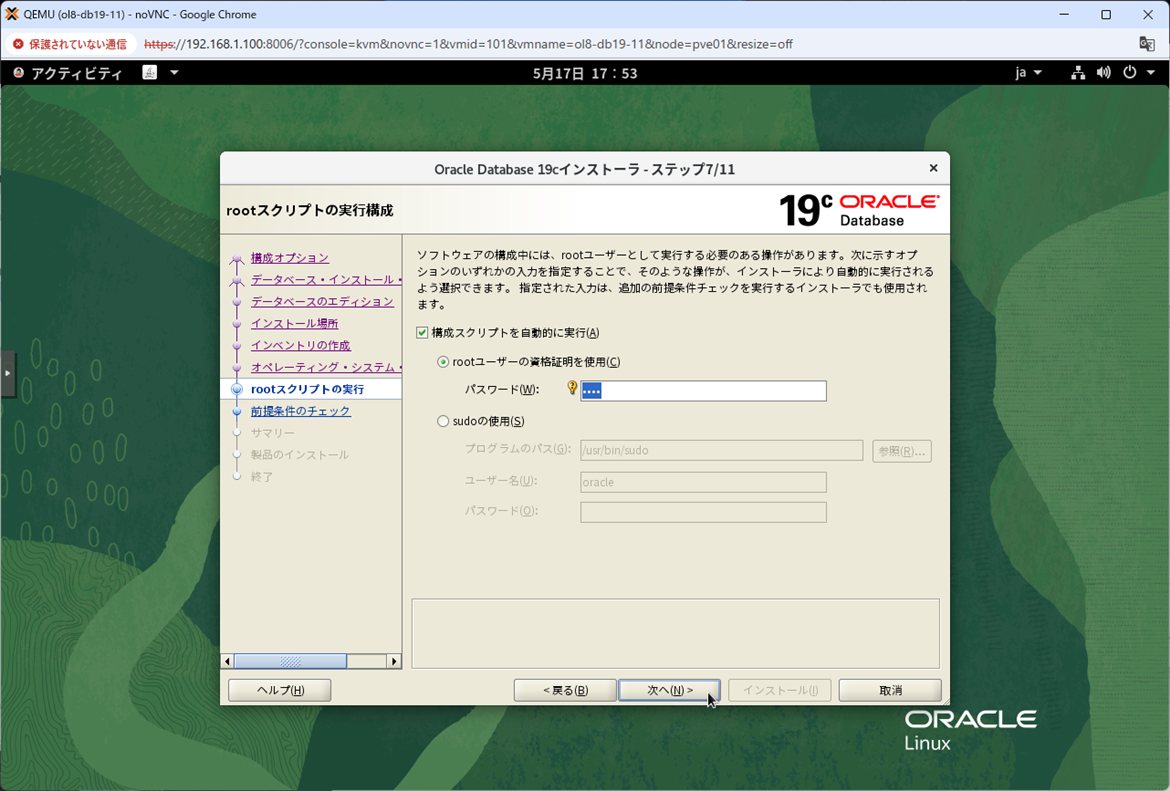This screenshot has height=791, width=1170.
Task: Select sudoの使用 radio option
Action: (443, 422)
